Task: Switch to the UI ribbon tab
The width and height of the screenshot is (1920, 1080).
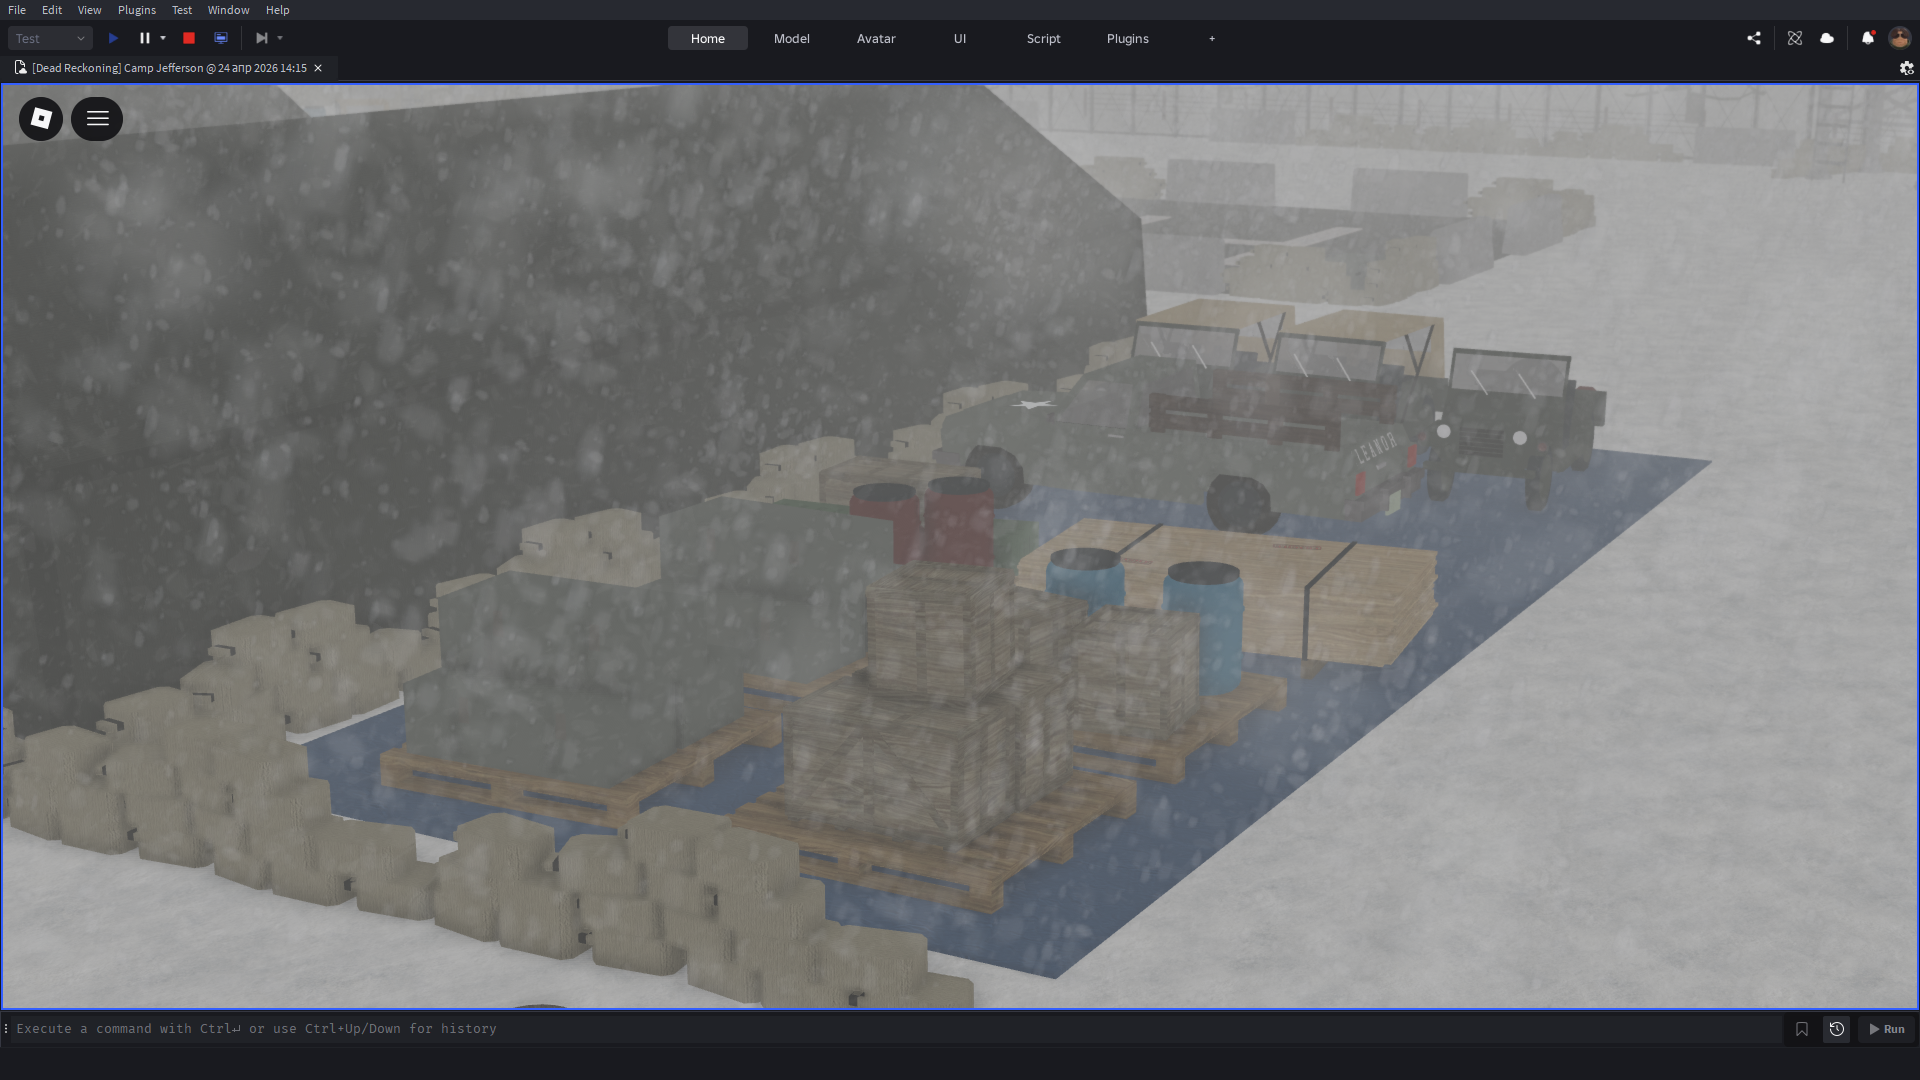Action: pyautogui.click(x=960, y=38)
